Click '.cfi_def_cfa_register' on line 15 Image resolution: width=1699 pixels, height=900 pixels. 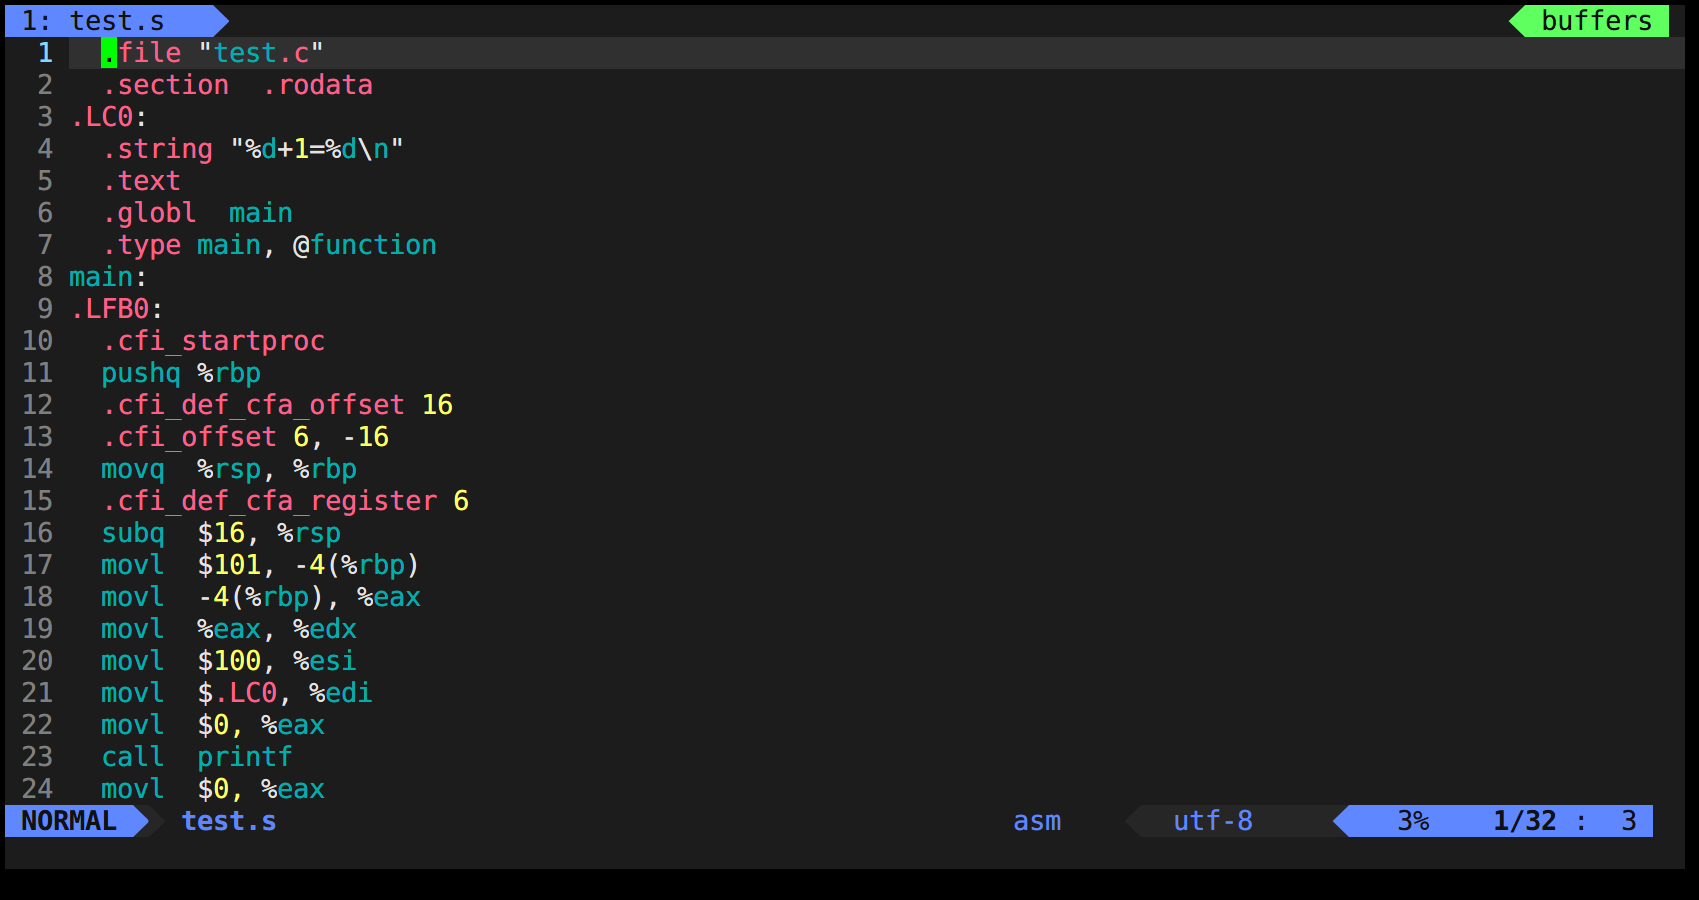point(269,501)
